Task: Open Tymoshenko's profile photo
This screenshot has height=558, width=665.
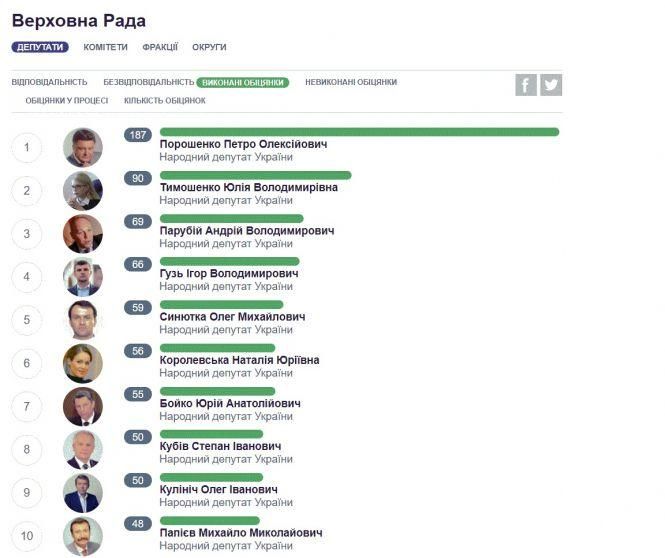Action: pyautogui.click(x=83, y=191)
